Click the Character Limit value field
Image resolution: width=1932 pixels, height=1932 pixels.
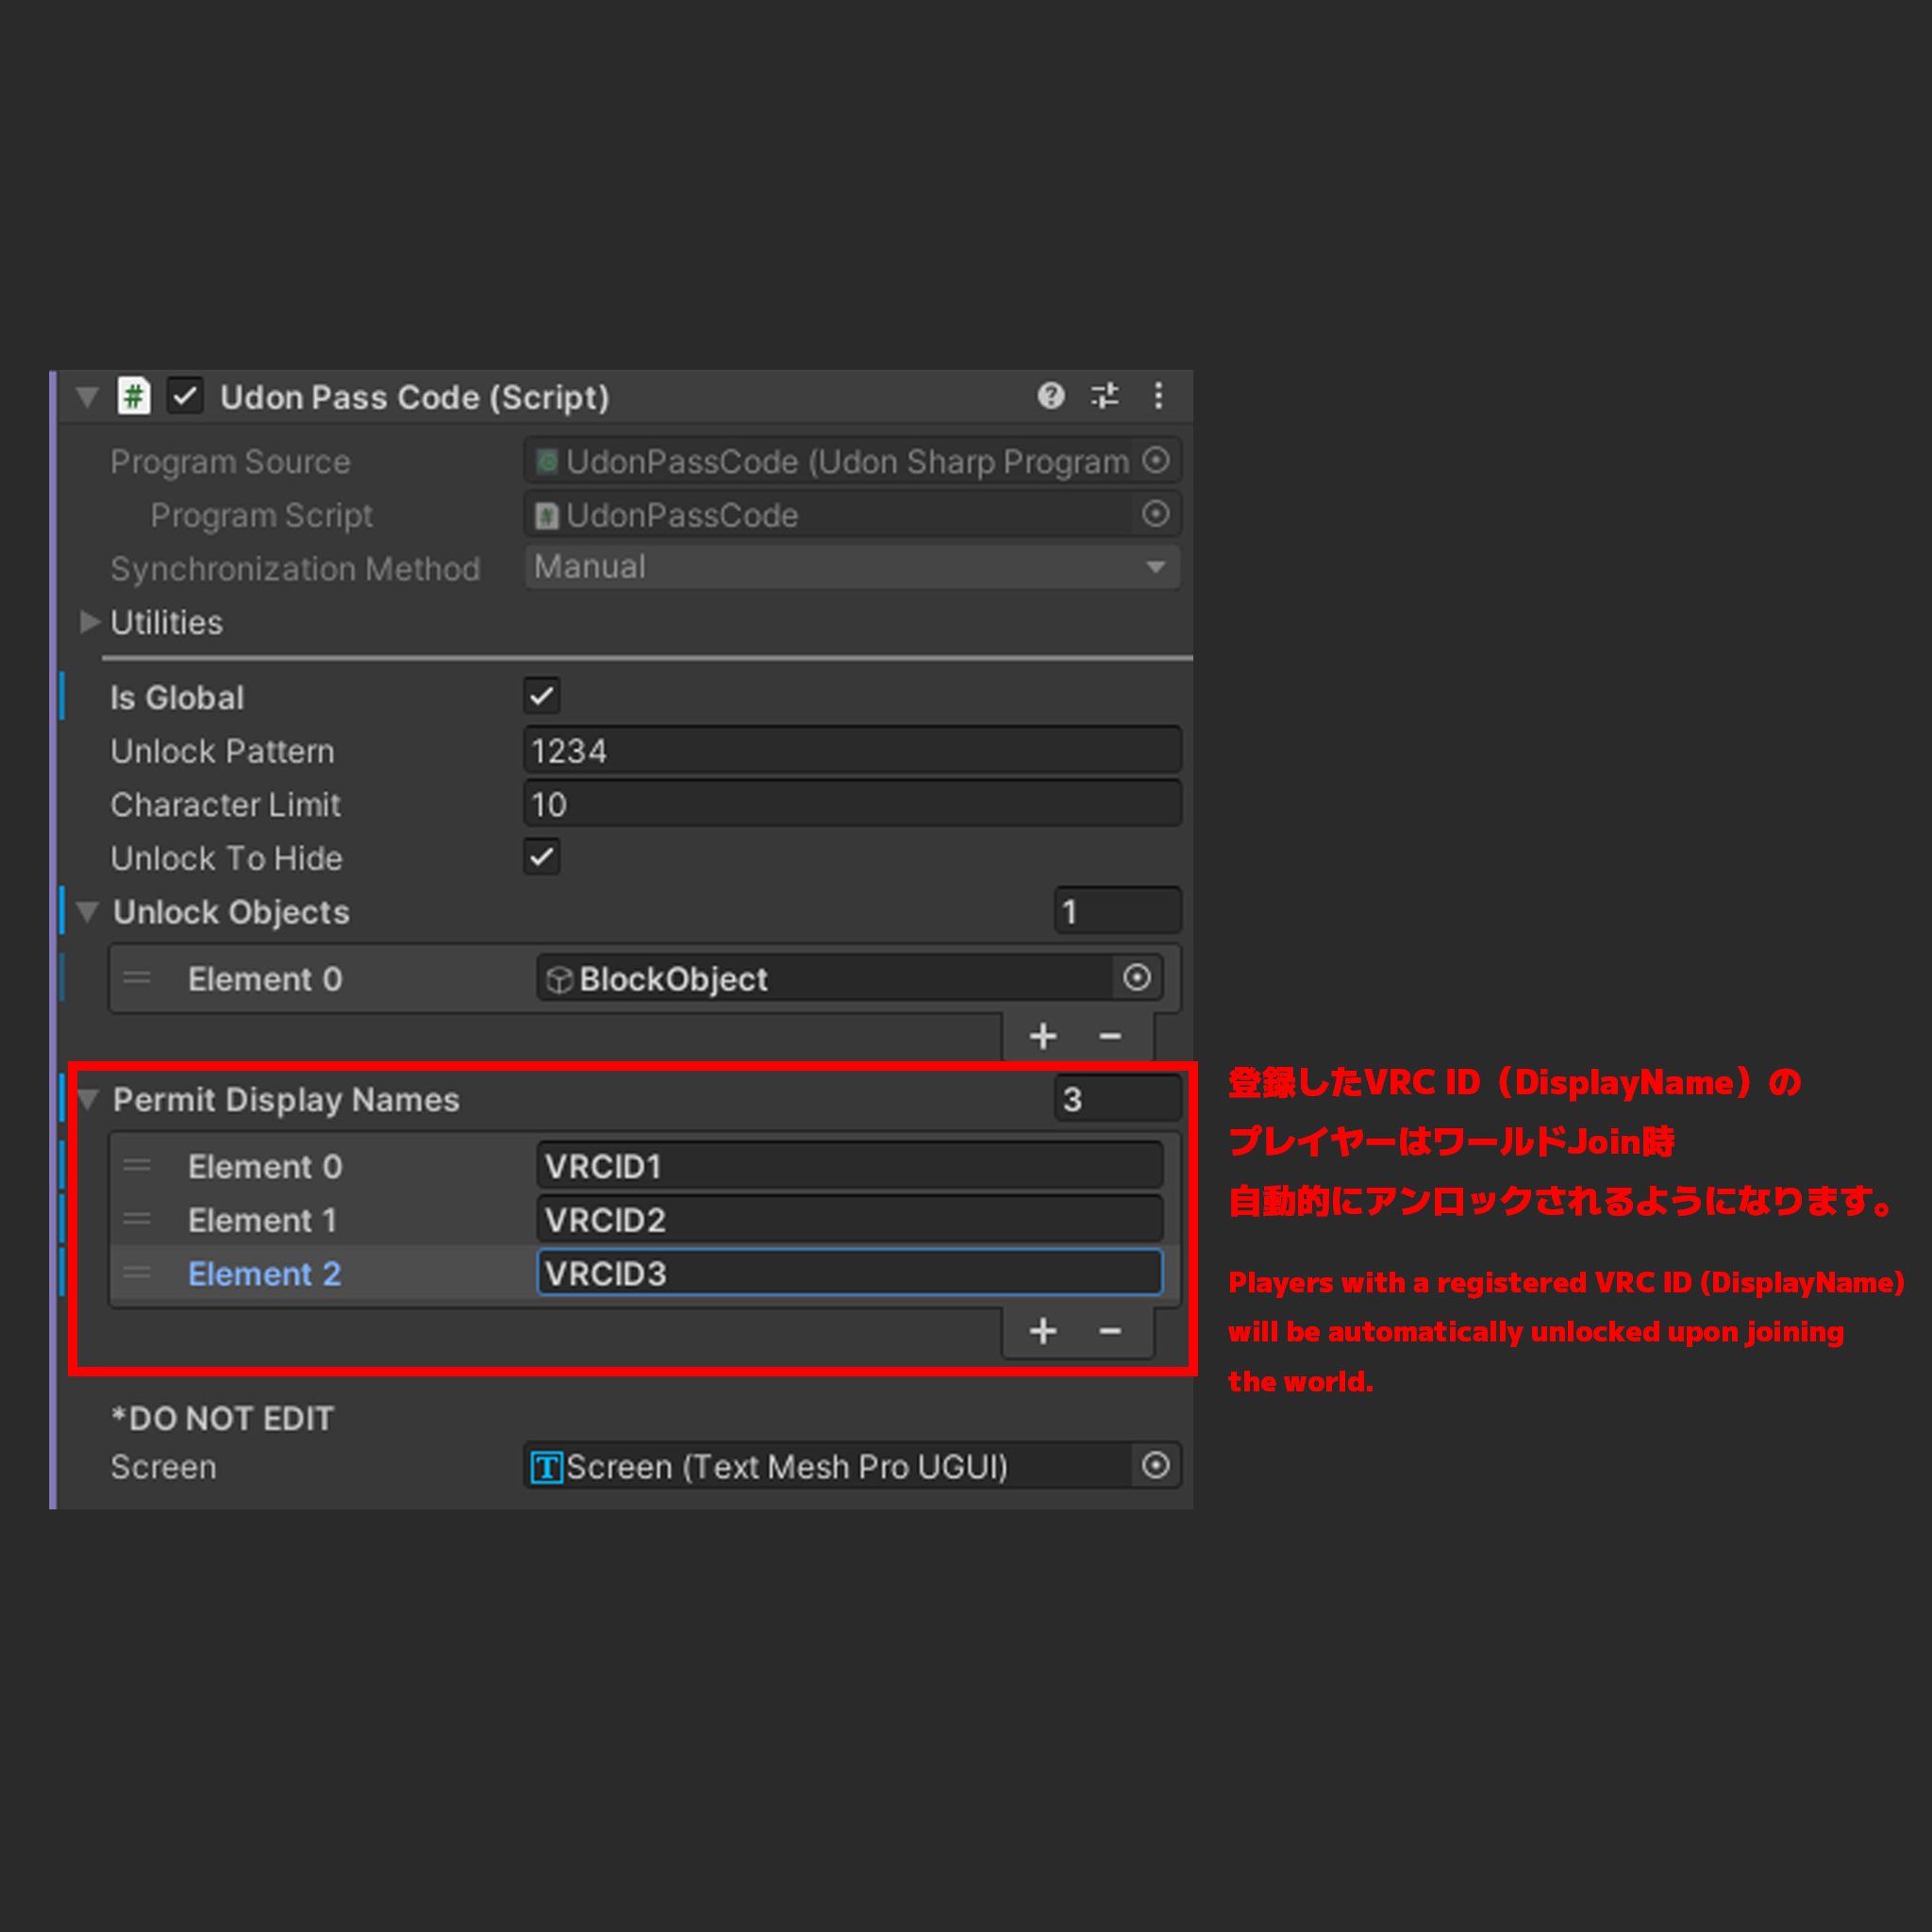coord(851,803)
